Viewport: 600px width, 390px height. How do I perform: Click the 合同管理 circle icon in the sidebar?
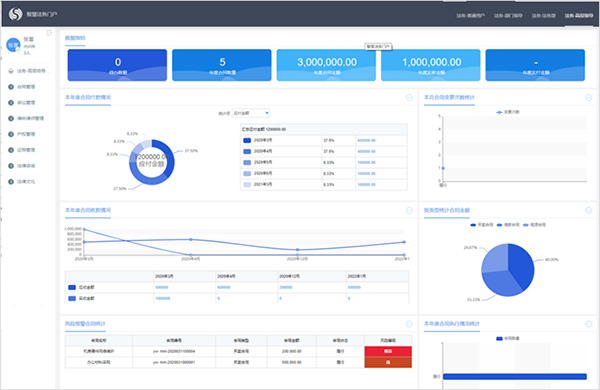[11, 87]
